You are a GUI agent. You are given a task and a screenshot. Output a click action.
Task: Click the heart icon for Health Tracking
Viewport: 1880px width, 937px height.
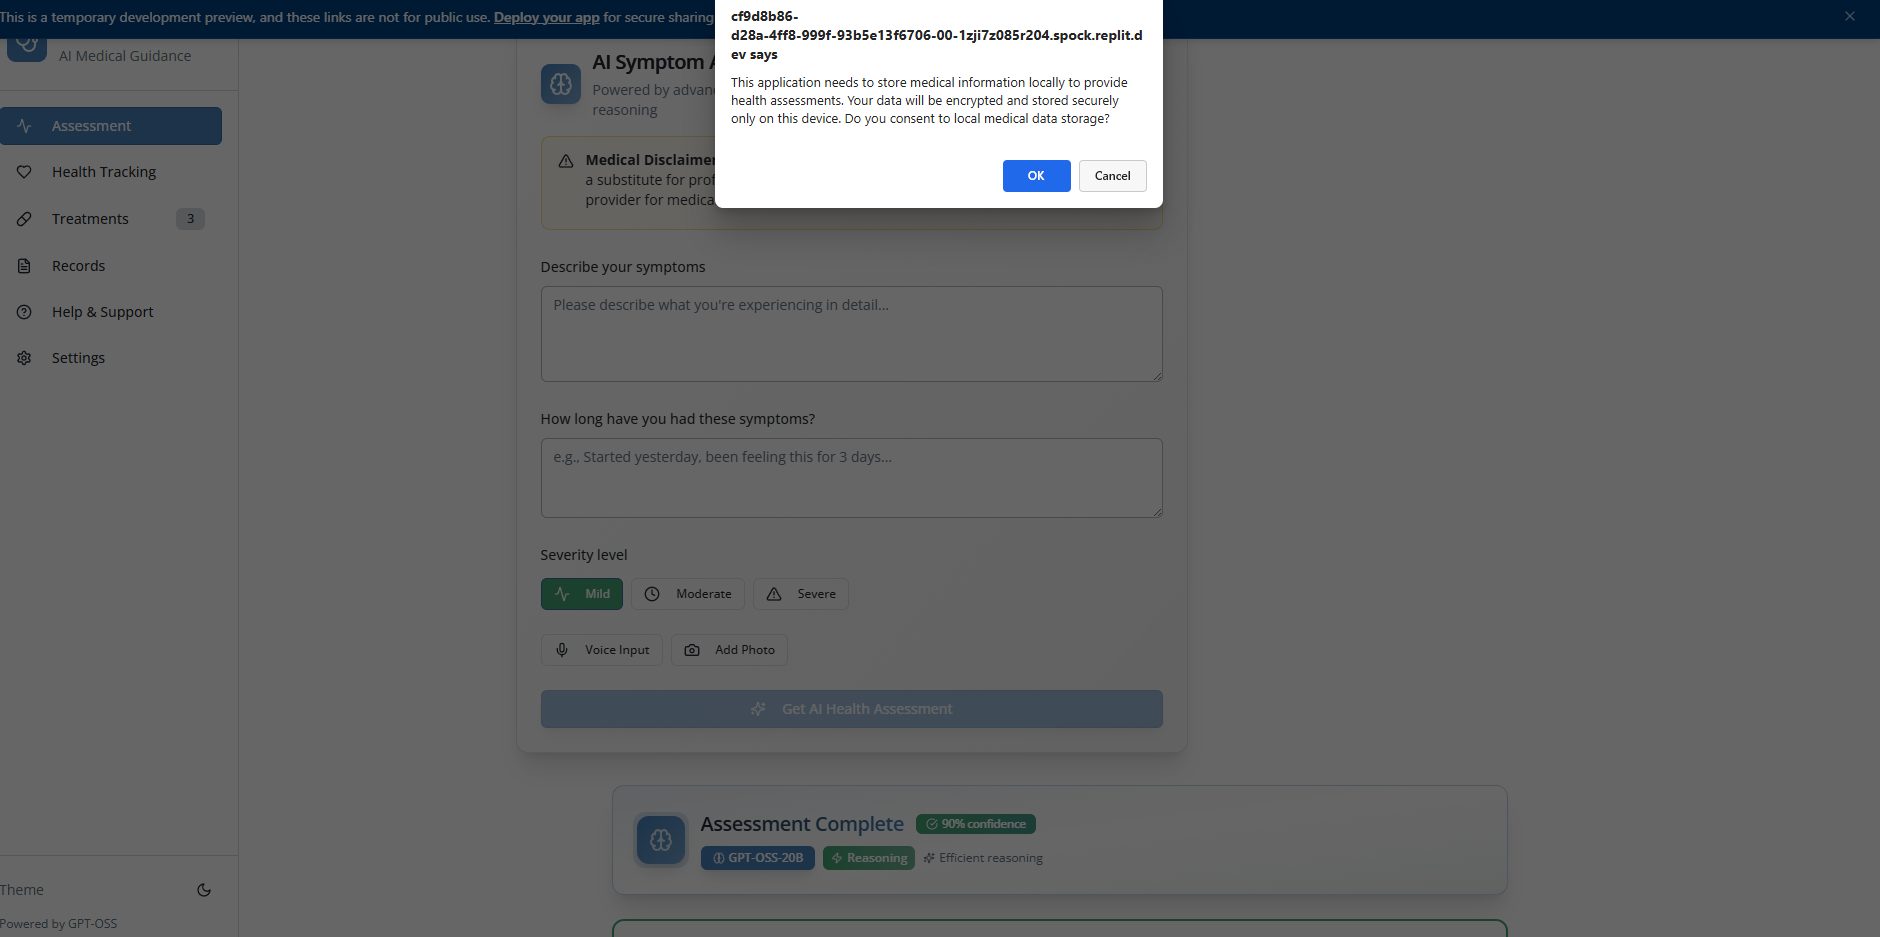pos(24,172)
